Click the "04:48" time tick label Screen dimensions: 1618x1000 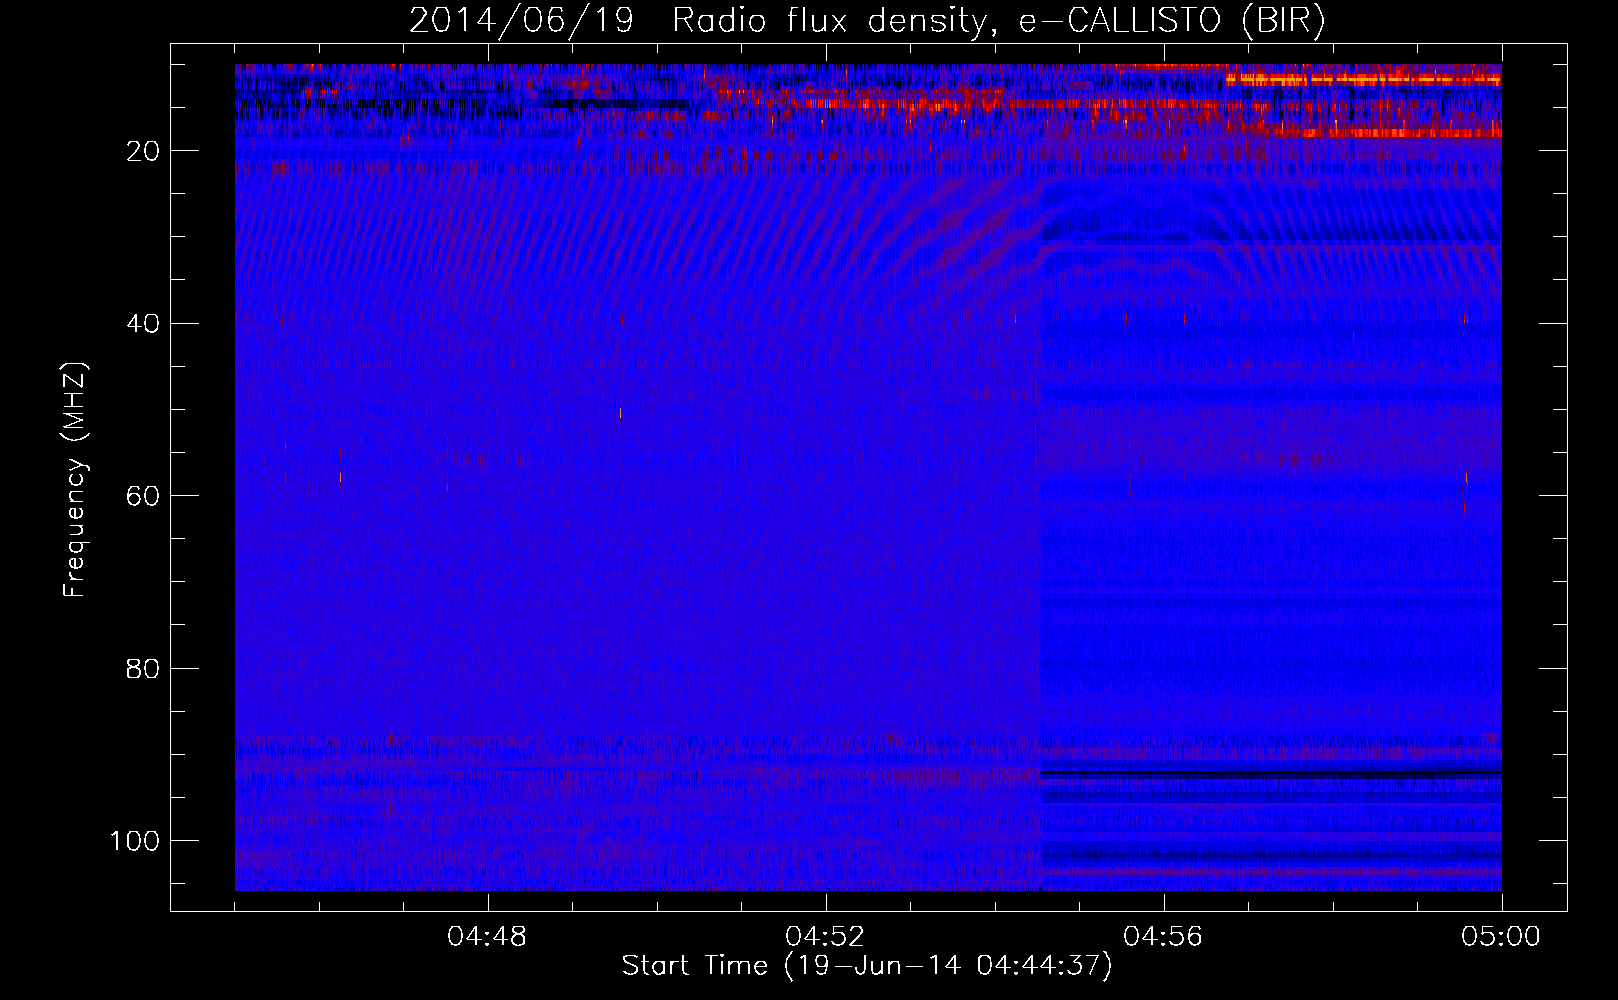tap(487, 937)
